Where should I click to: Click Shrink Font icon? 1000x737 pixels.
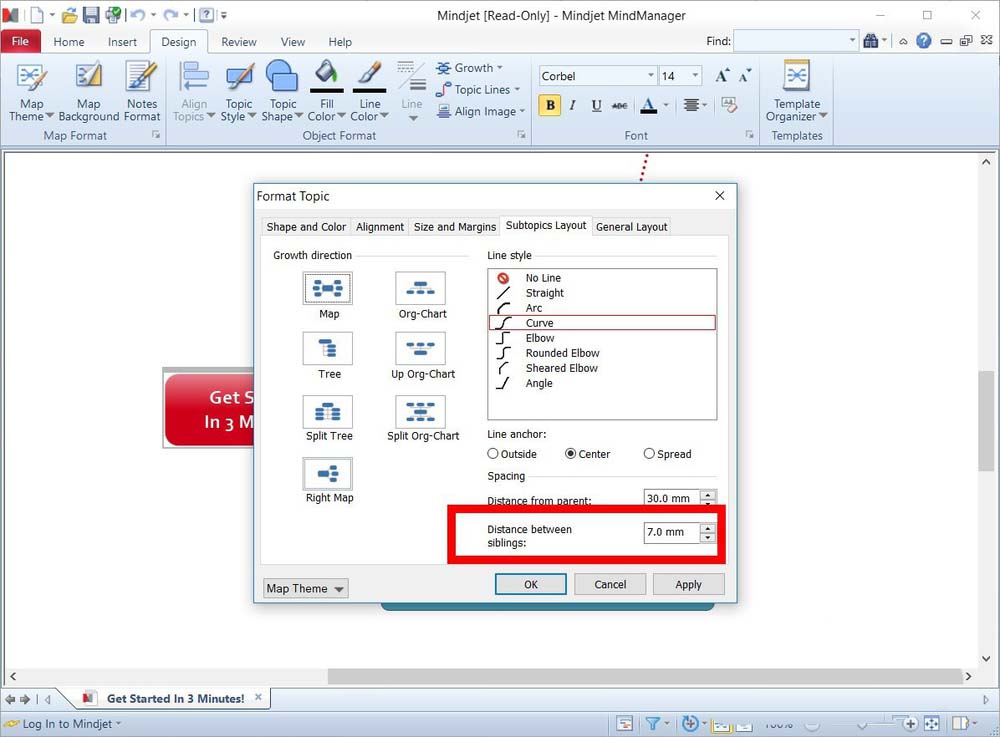tap(745, 76)
